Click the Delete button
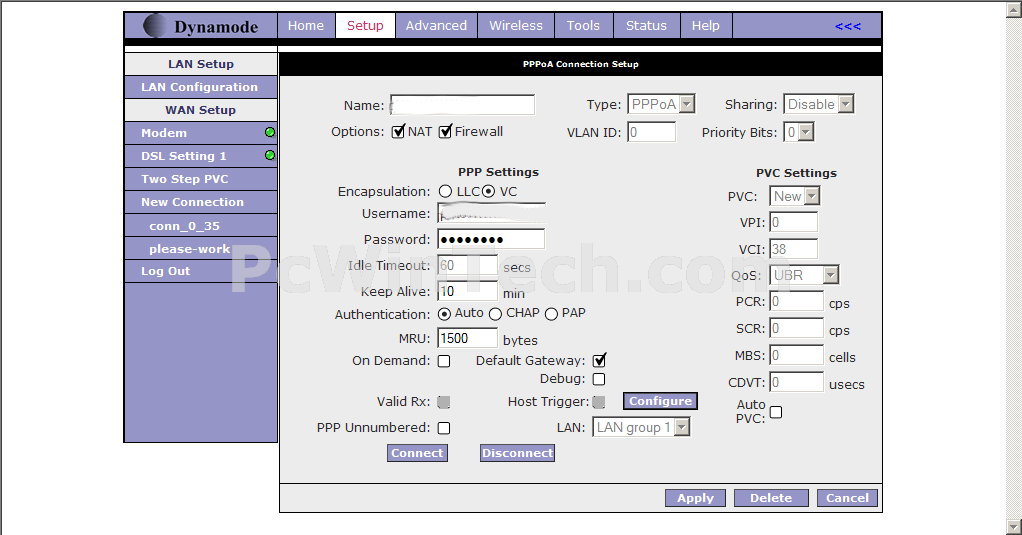1022x535 pixels. (x=771, y=498)
